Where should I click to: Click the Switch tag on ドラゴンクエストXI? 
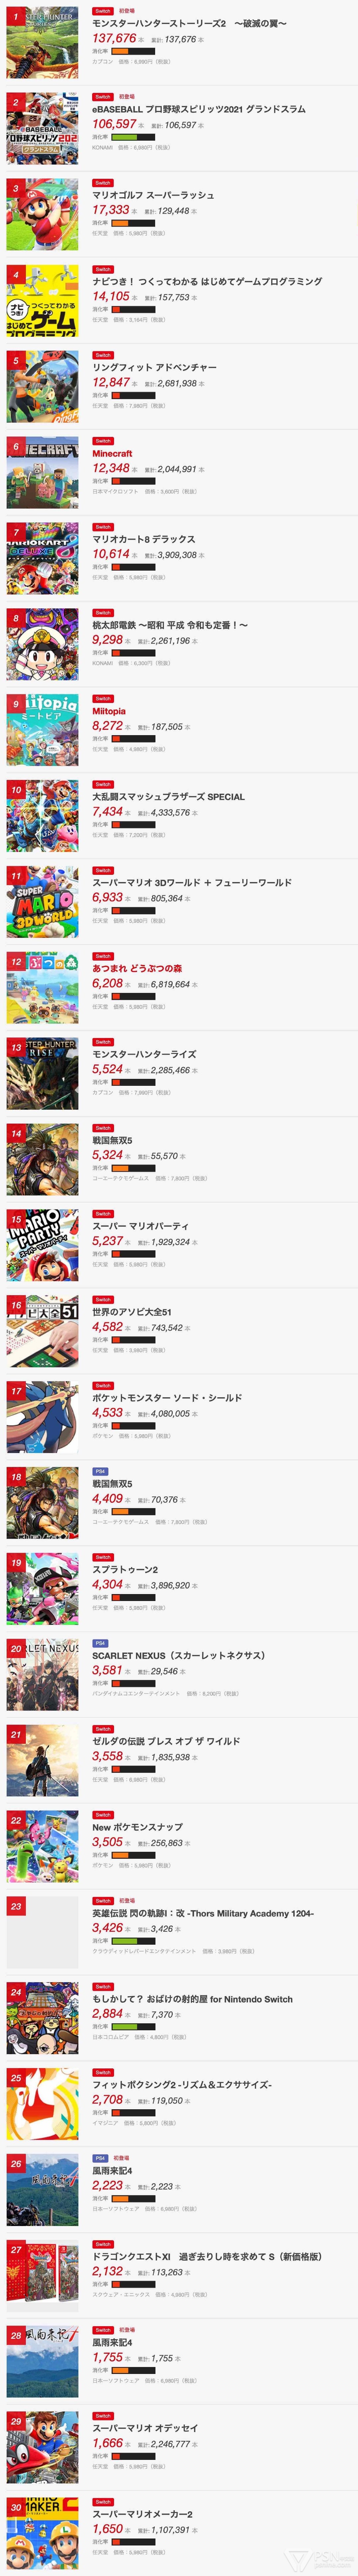click(102, 2244)
